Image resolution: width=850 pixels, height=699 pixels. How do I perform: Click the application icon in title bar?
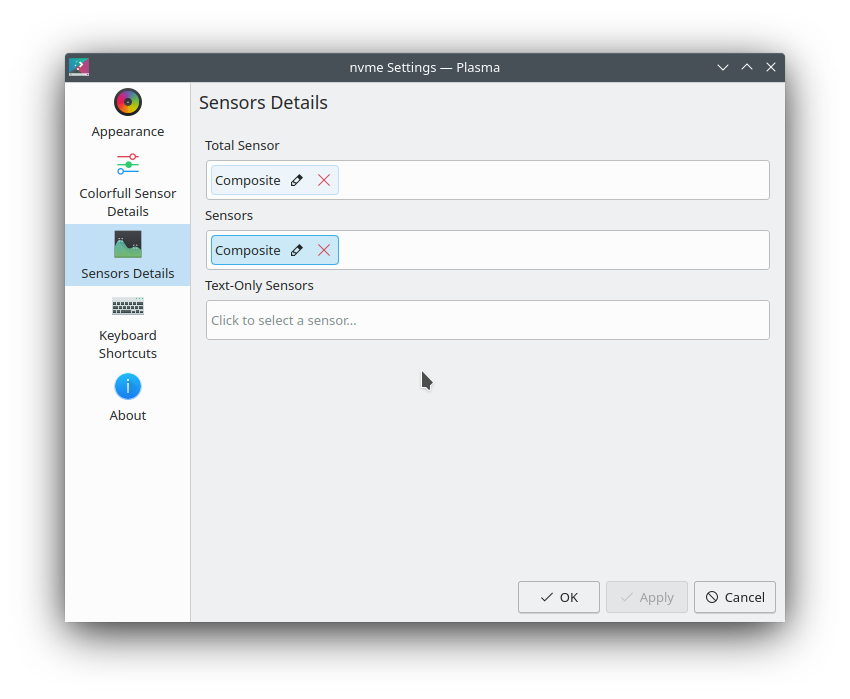(79, 67)
